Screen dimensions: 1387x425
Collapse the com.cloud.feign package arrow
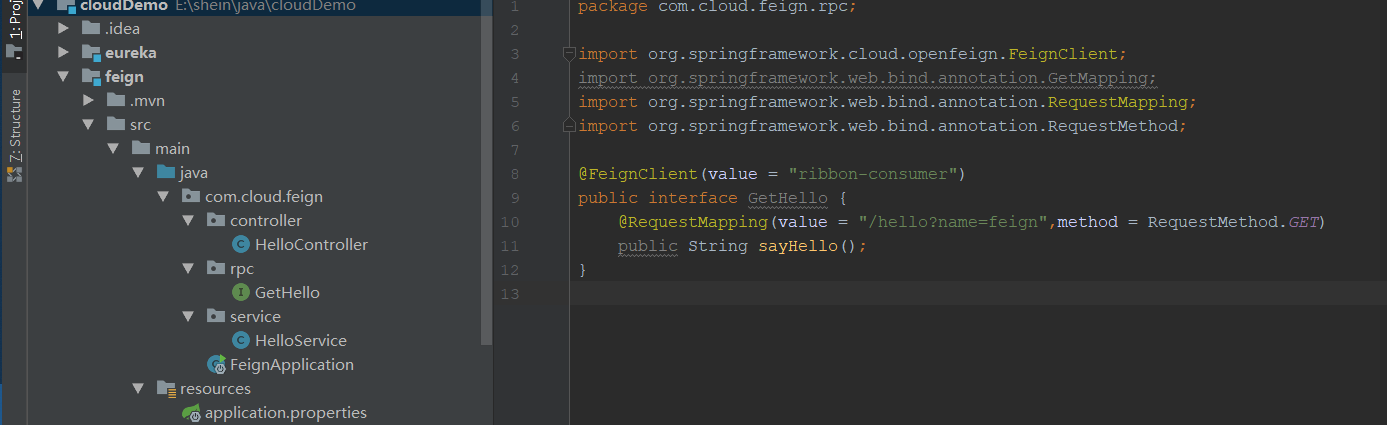click(164, 196)
